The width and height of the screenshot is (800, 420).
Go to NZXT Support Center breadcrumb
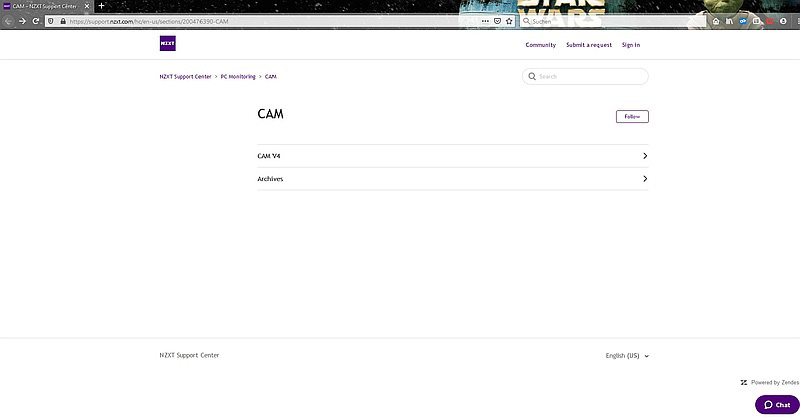(x=185, y=77)
